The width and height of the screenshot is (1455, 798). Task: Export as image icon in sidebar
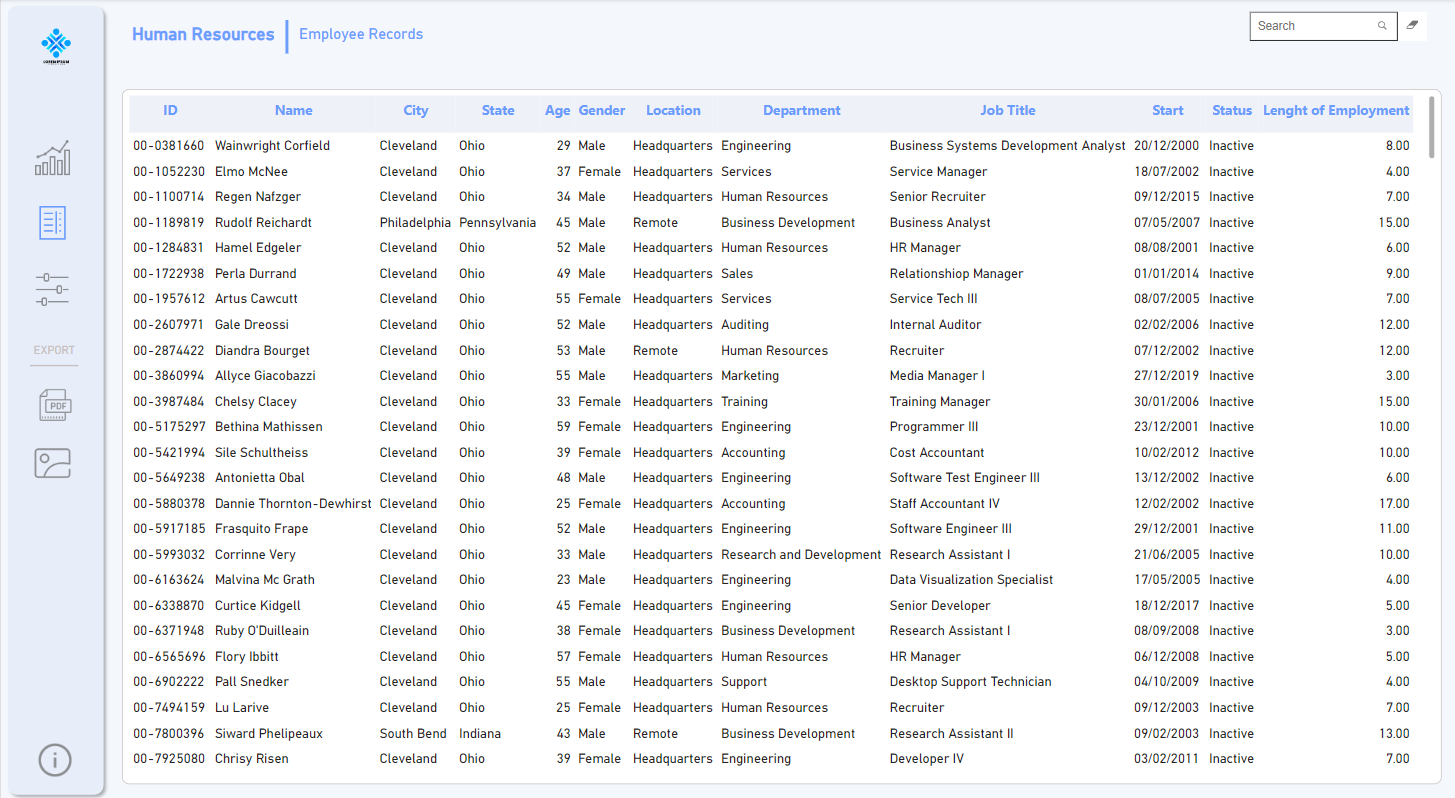(53, 463)
